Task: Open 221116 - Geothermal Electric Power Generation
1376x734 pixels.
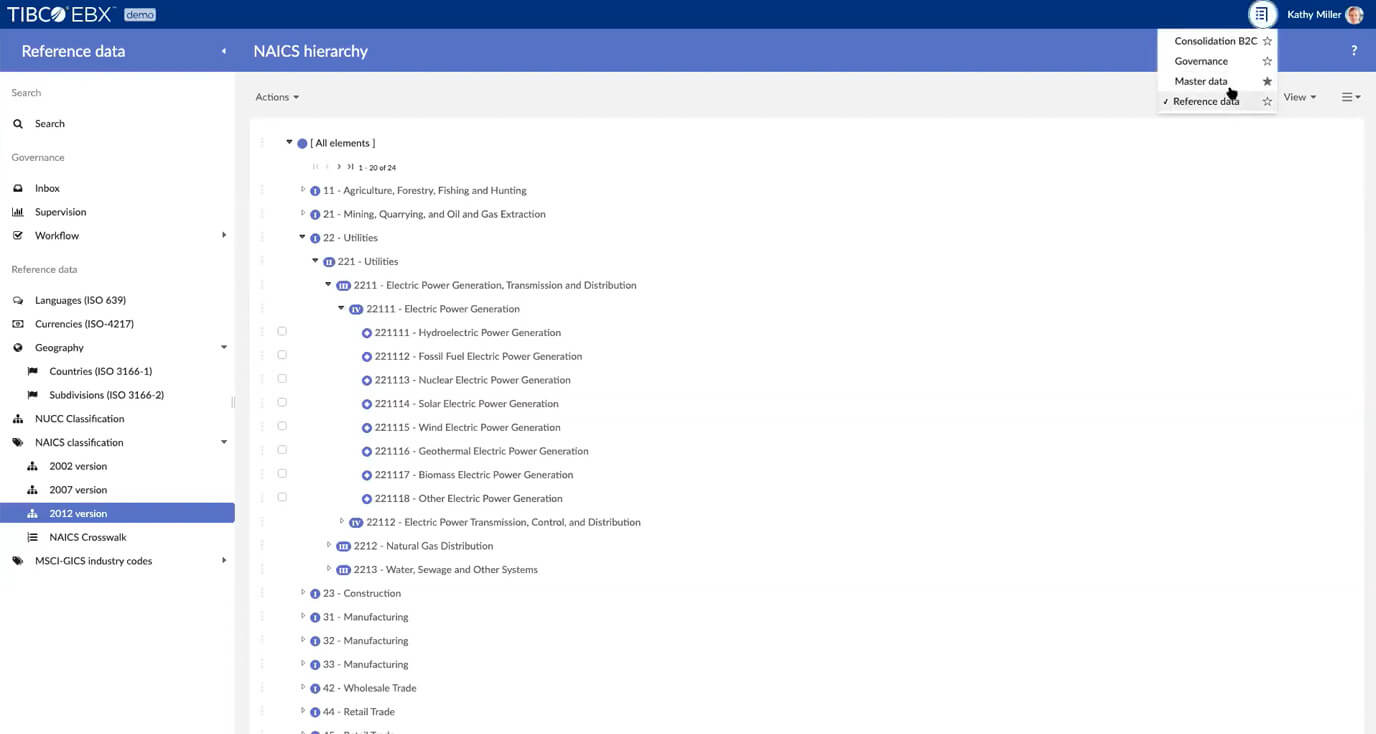Action: click(481, 451)
